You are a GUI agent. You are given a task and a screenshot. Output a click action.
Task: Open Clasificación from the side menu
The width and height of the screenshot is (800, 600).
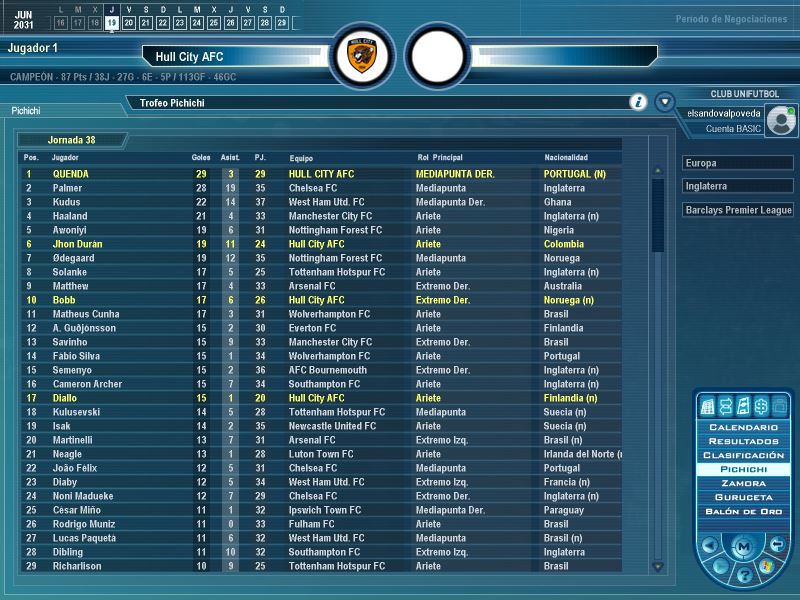coord(743,455)
